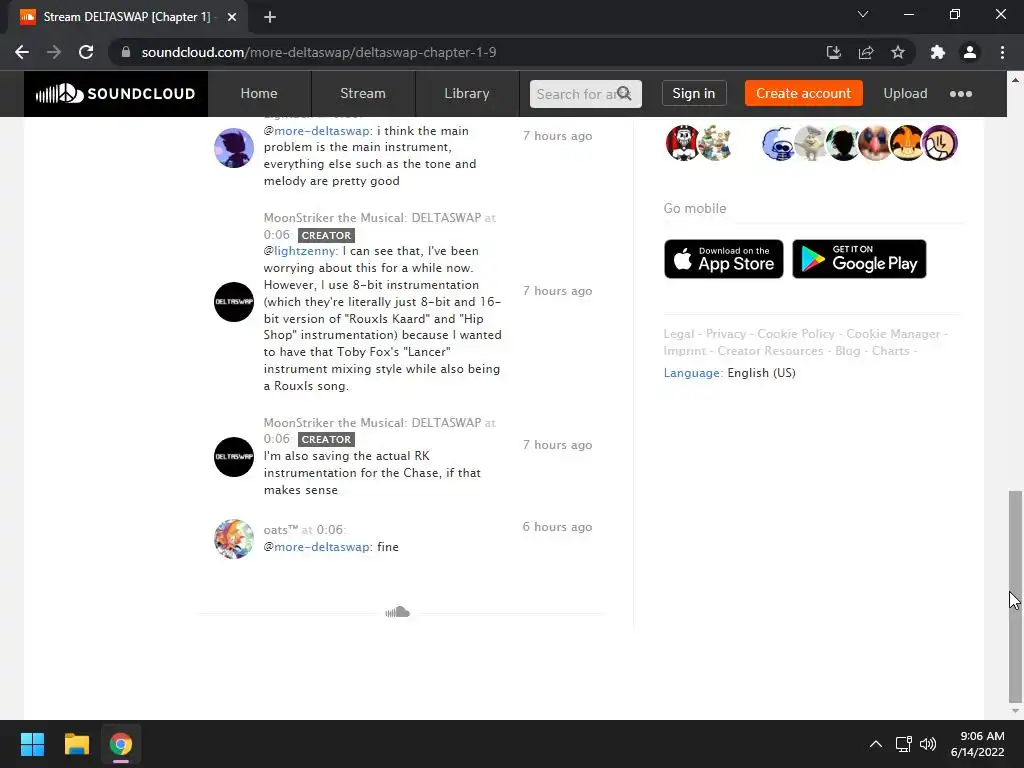Click the Sign in button
The image size is (1024, 768).
(694, 93)
